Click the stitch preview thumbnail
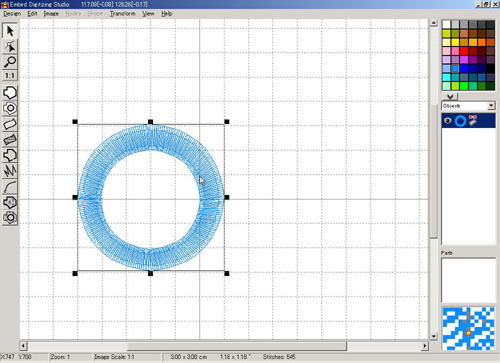500x363 pixels. coord(468,329)
